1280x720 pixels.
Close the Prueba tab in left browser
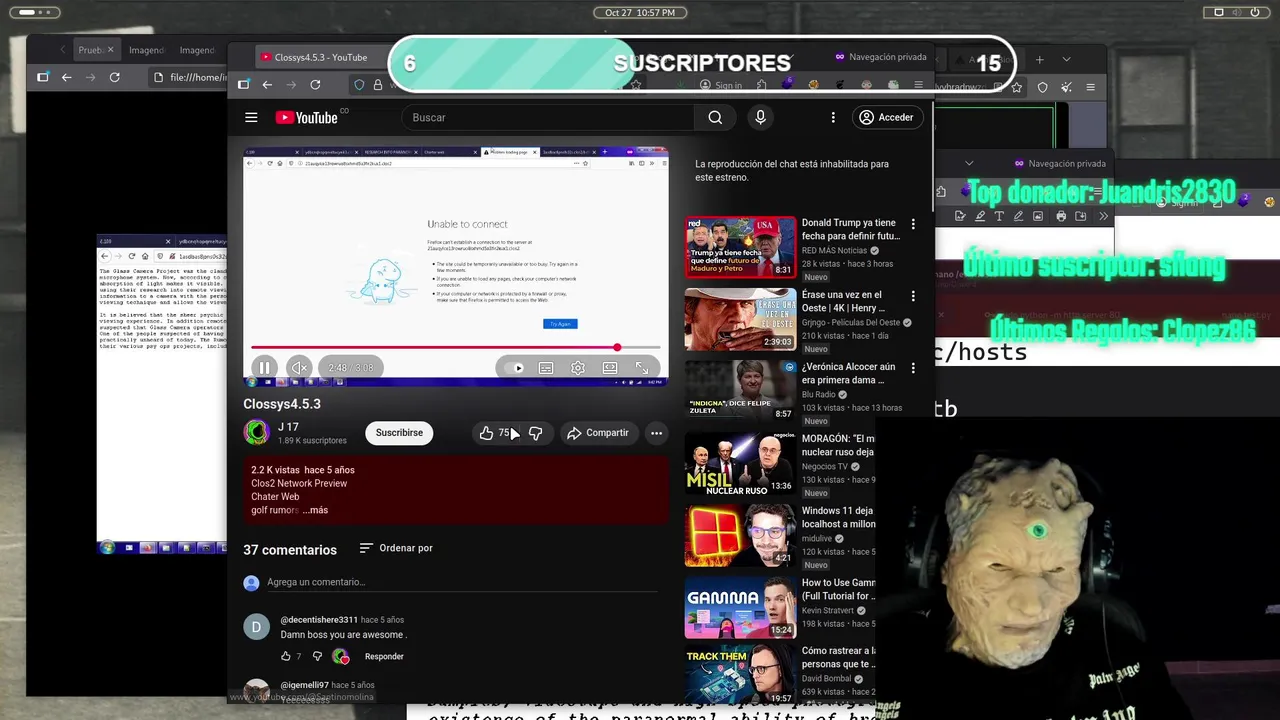110,50
